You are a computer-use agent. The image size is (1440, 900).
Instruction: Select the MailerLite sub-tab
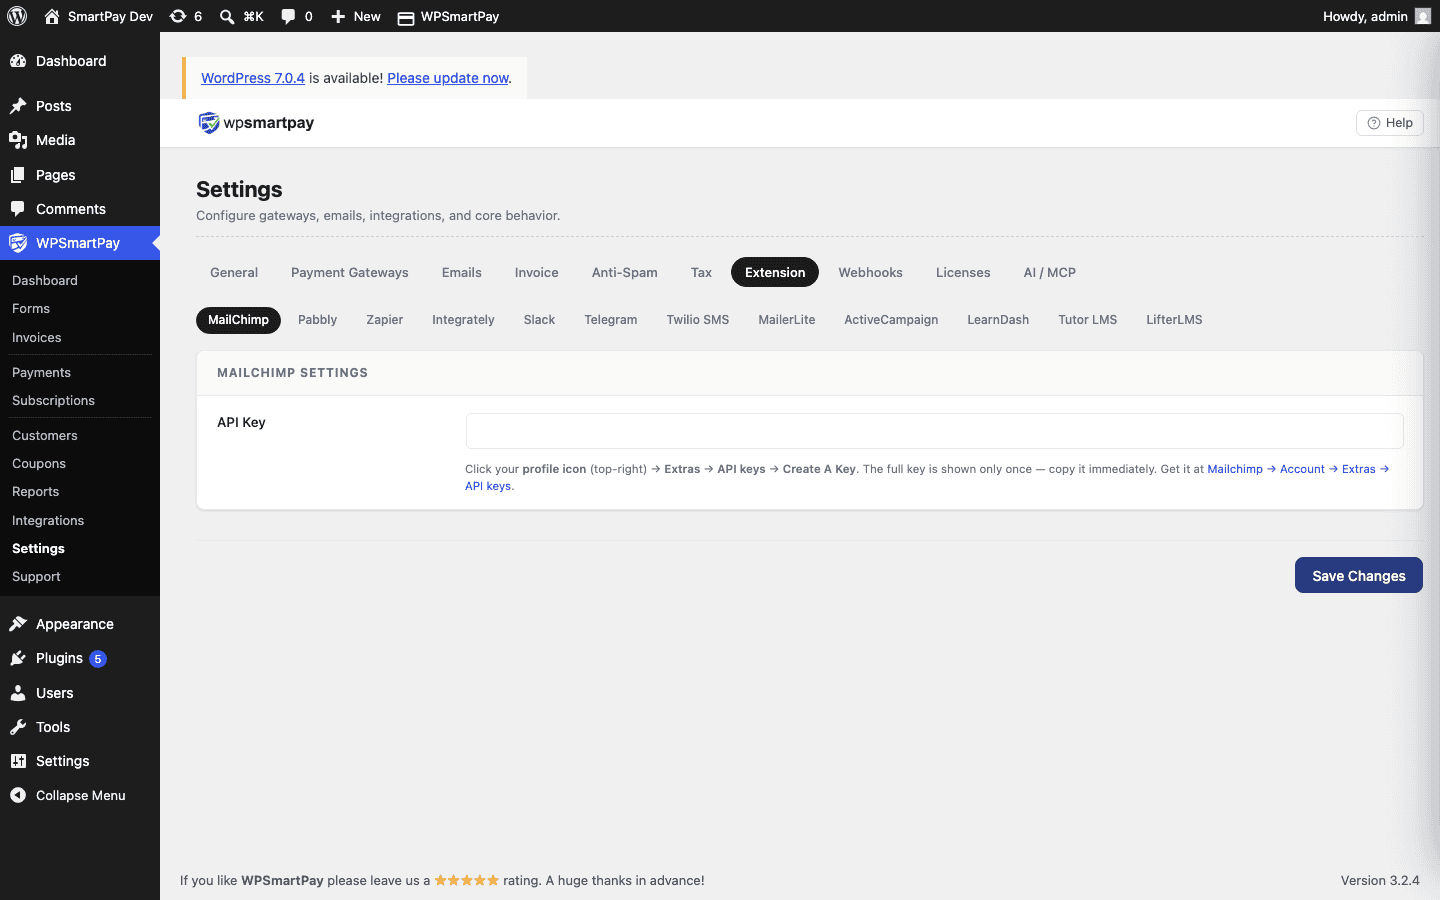pyautogui.click(x=787, y=320)
